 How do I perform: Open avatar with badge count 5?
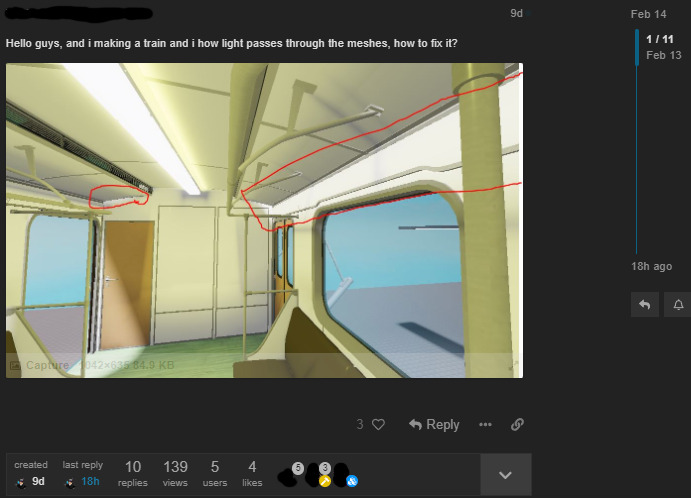click(290, 475)
